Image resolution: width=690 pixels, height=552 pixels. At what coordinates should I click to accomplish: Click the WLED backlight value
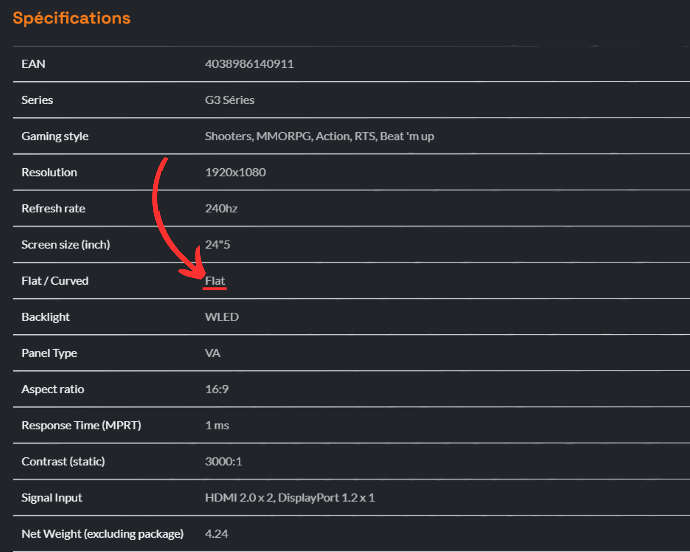[221, 317]
